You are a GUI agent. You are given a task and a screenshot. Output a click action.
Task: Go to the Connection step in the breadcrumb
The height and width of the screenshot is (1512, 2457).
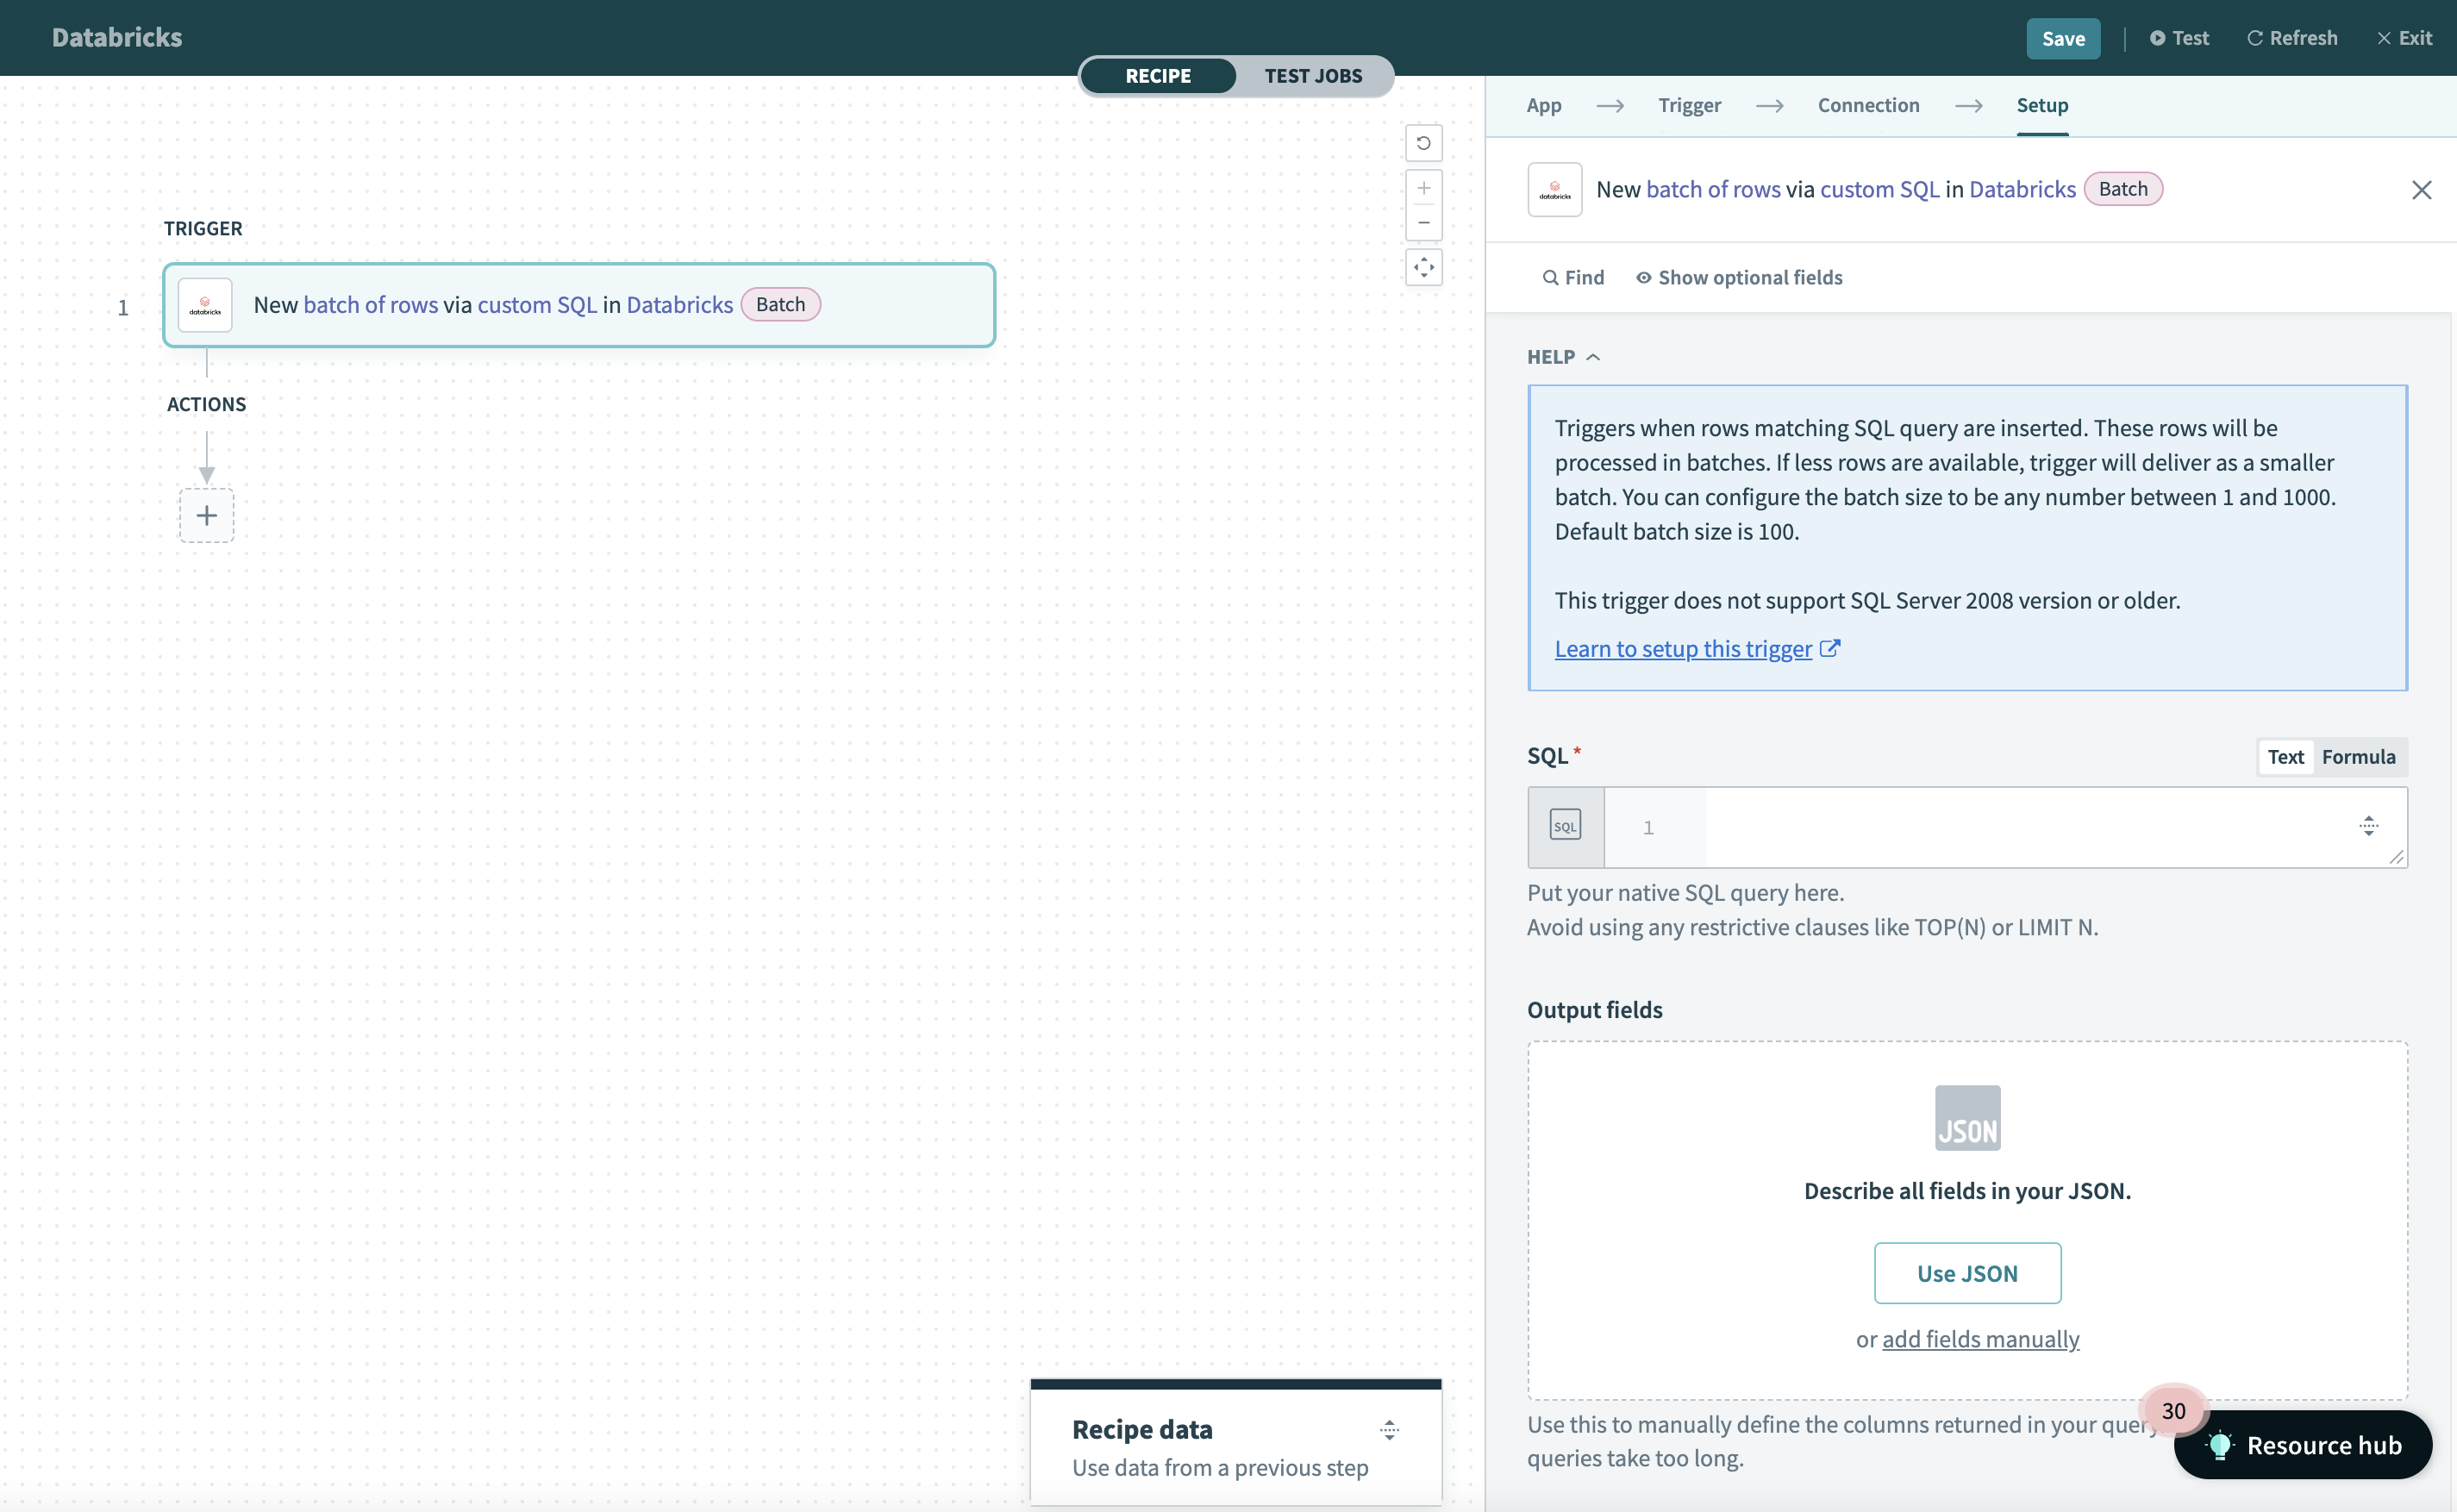pyautogui.click(x=1868, y=104)
